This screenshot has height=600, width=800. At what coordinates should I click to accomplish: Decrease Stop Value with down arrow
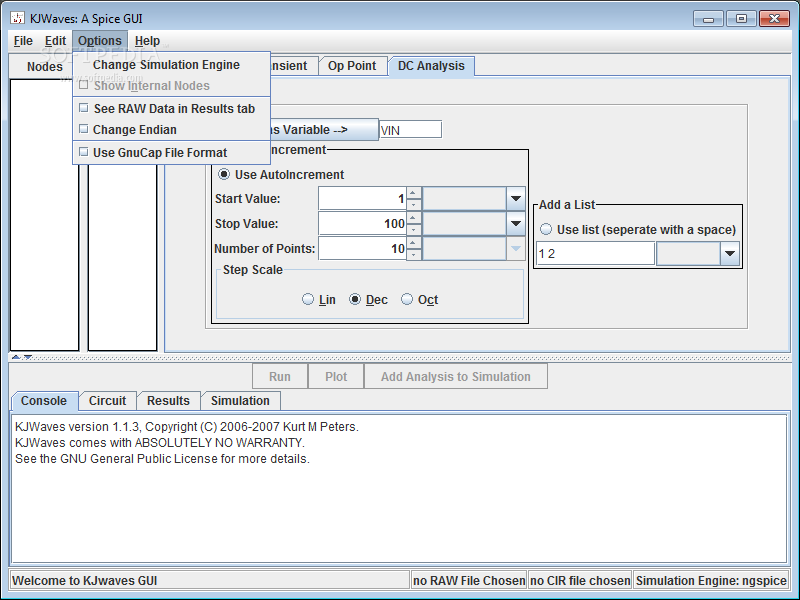click(x=414, y=230)
